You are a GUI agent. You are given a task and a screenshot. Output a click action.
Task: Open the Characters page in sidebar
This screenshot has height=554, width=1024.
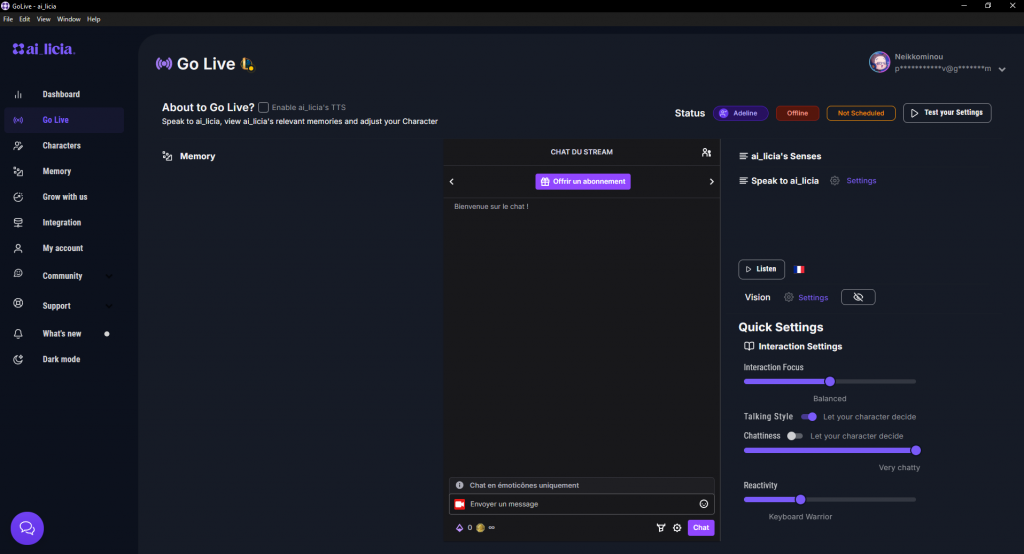(61, 146)
